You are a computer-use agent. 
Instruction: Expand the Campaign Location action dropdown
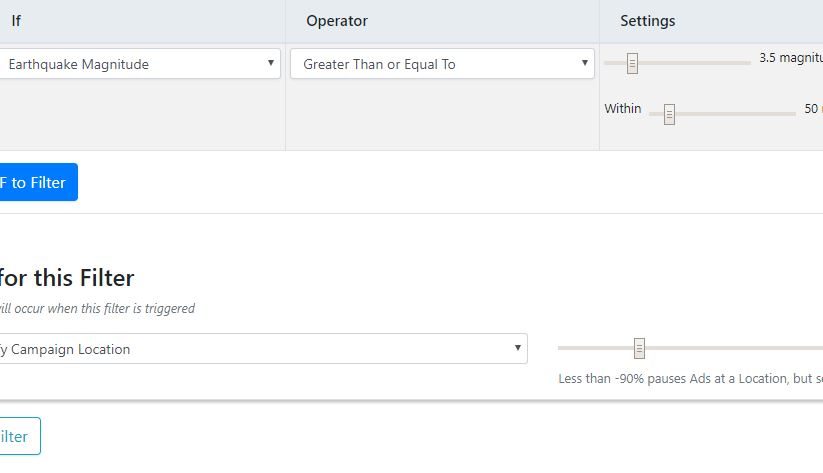[262, 349]
